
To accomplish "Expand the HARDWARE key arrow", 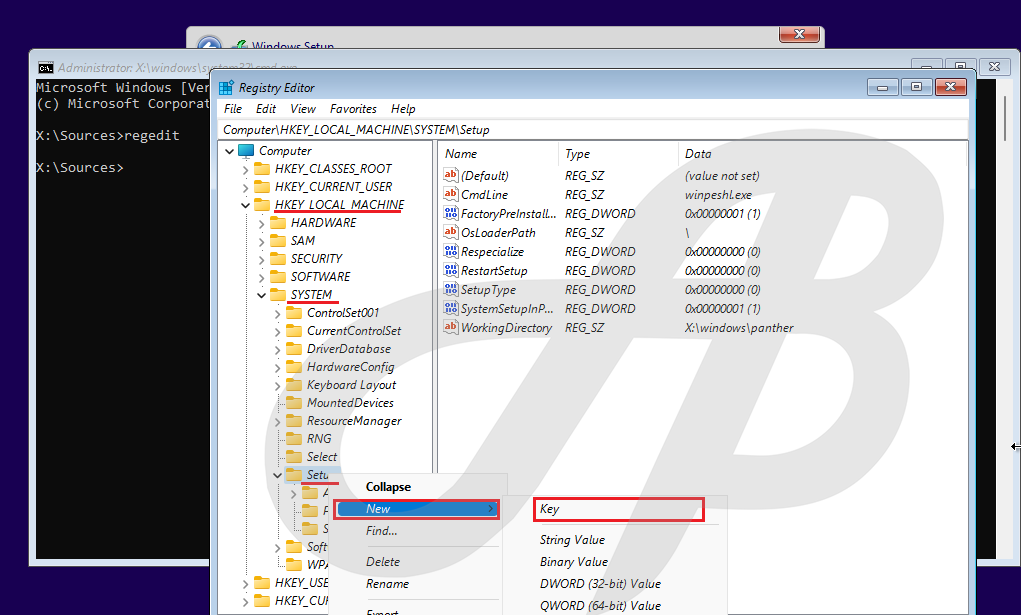I will [262, 223].
